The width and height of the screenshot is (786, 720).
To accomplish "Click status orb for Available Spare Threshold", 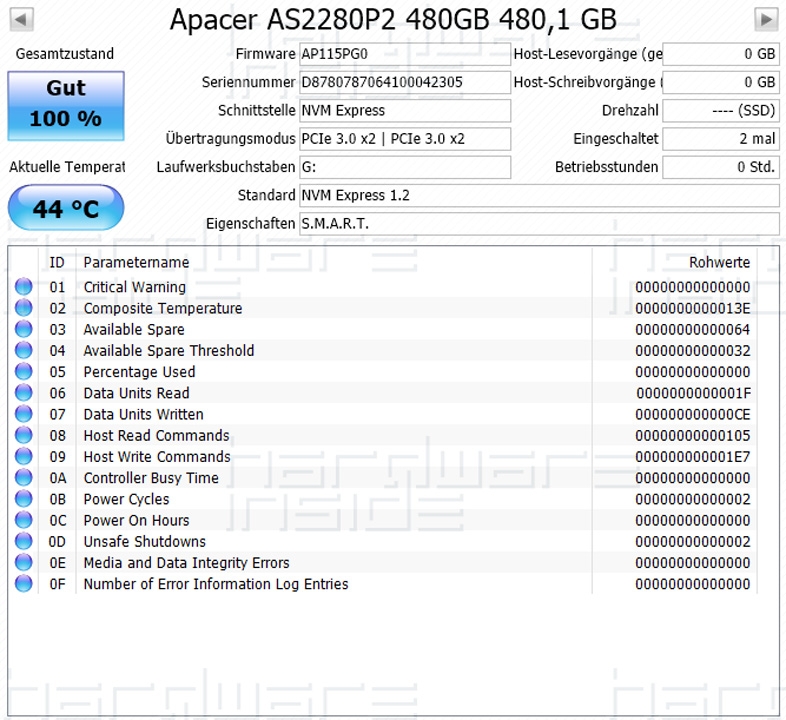I will point(24,350).
